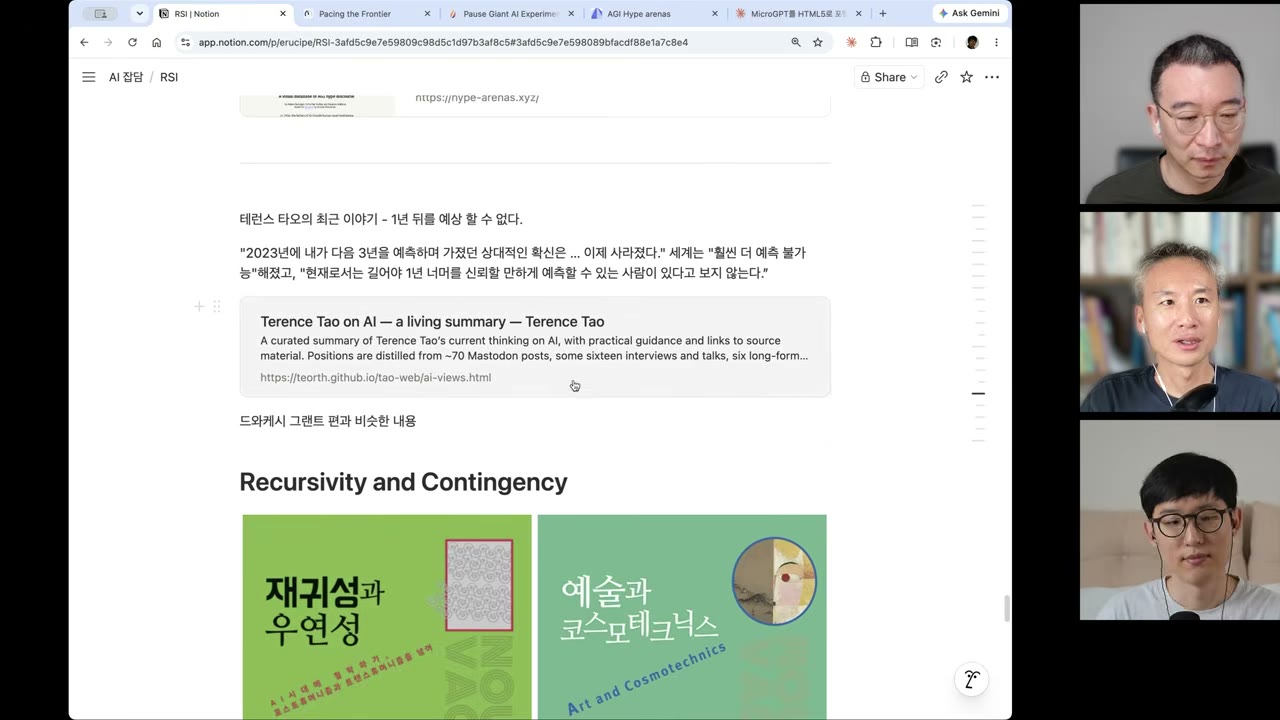
Task: Open the Terence Tao on AI bookmark card
Action: point(535,347)
